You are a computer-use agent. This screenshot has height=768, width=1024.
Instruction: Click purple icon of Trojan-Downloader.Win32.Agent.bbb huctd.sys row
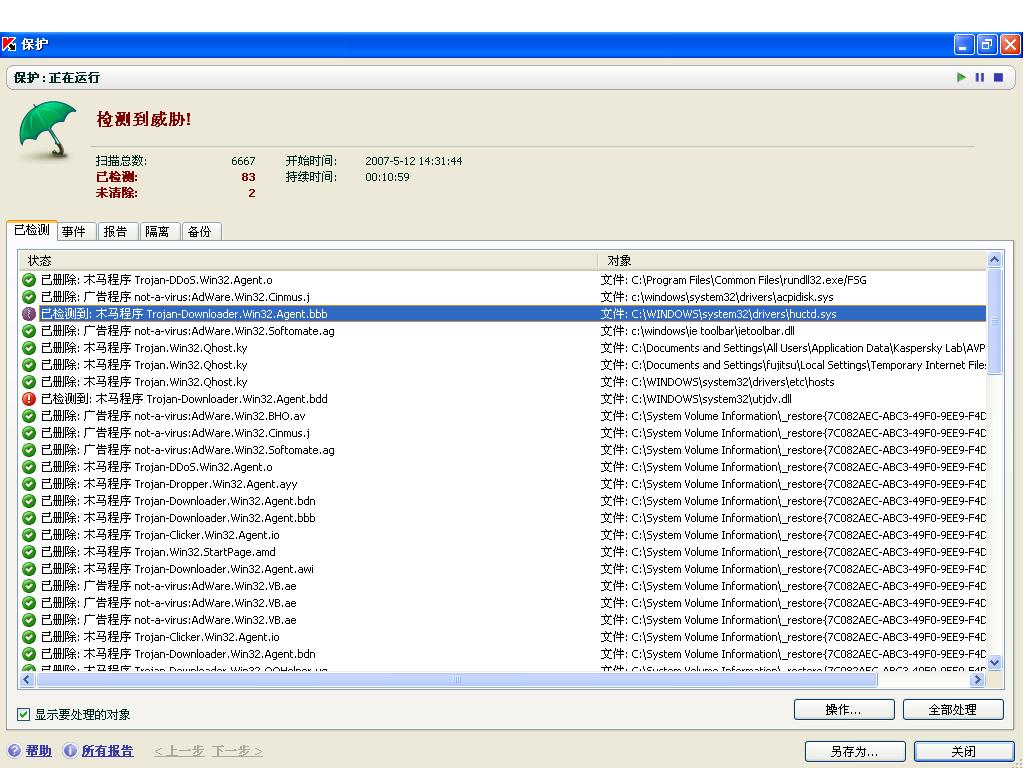point(29,314)
